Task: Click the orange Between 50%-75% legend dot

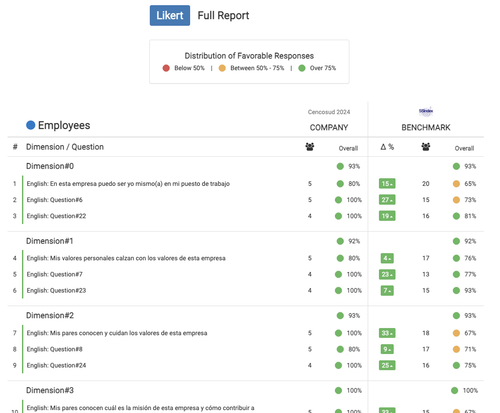Action: (x=222, y=68)
